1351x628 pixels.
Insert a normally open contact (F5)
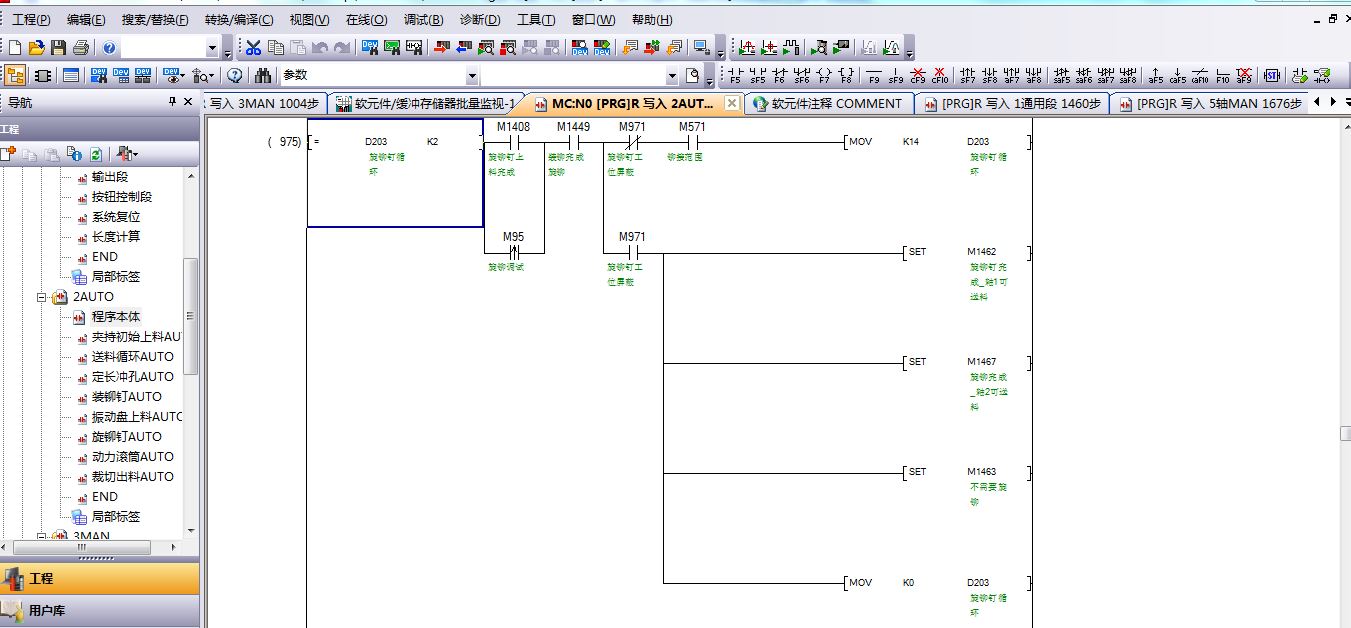(736, 75)
